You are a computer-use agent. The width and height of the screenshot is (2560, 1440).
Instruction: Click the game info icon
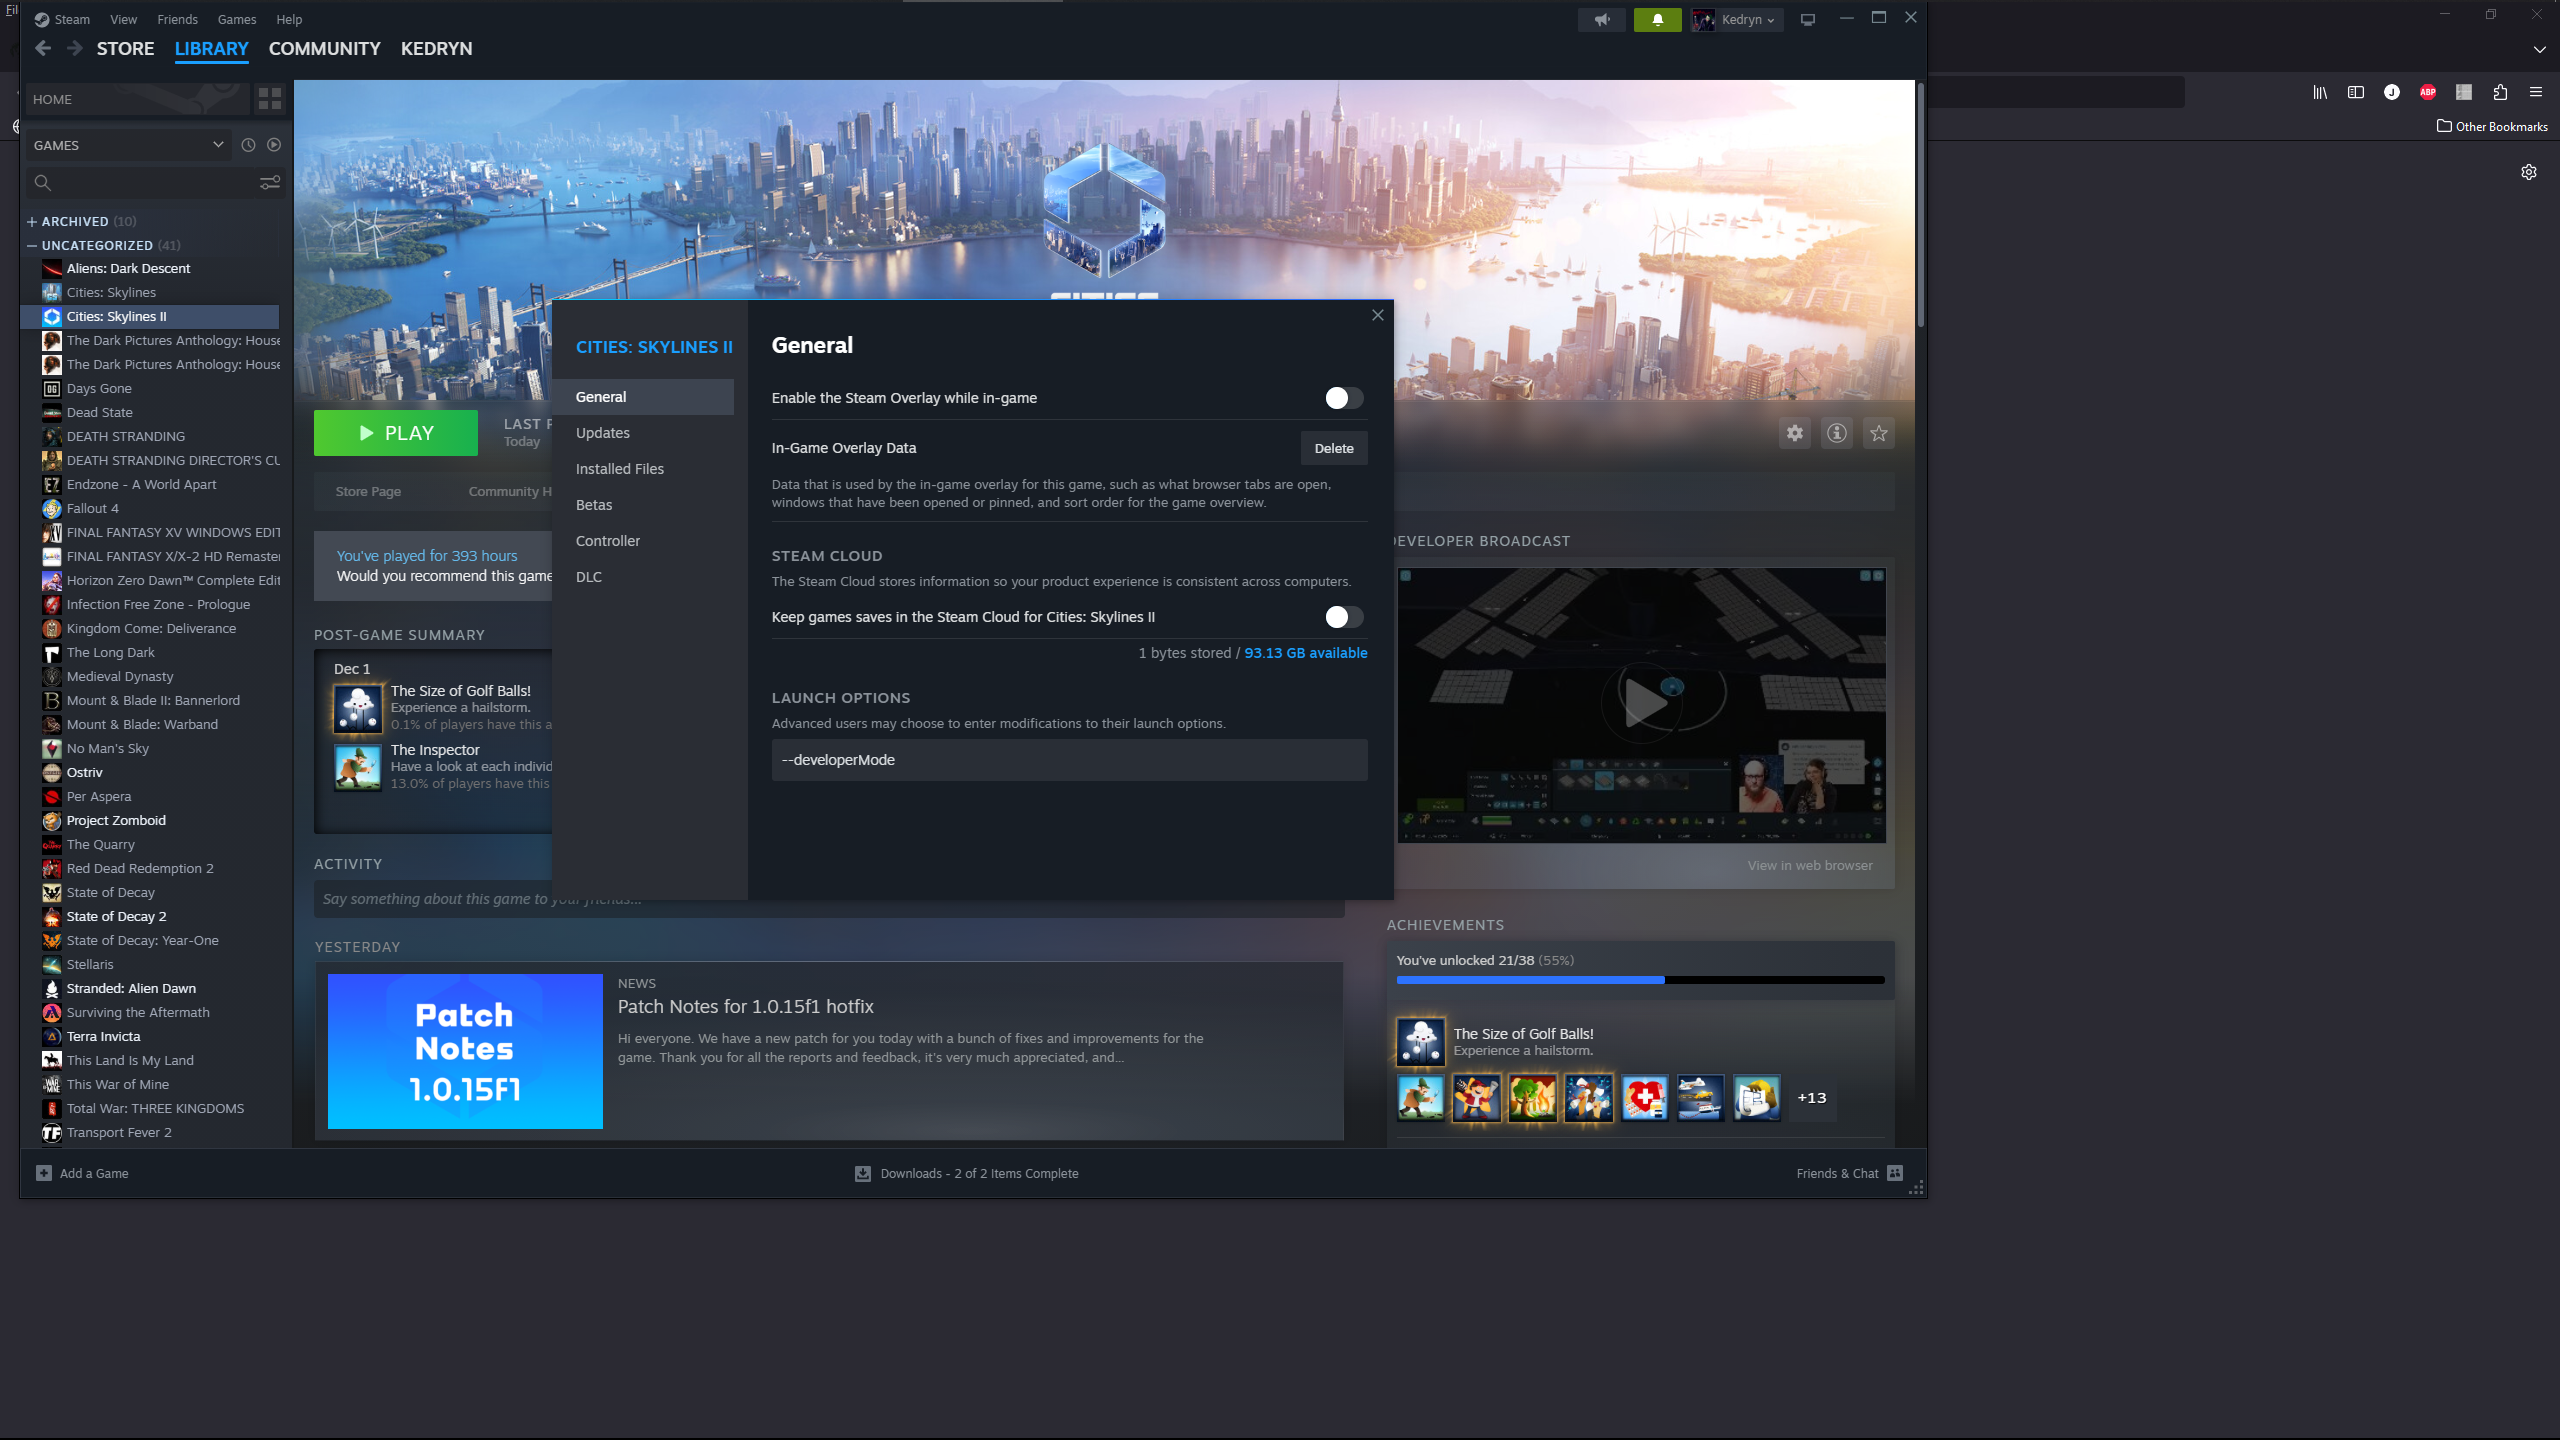pyautogui.click(x=1837, y=433)
